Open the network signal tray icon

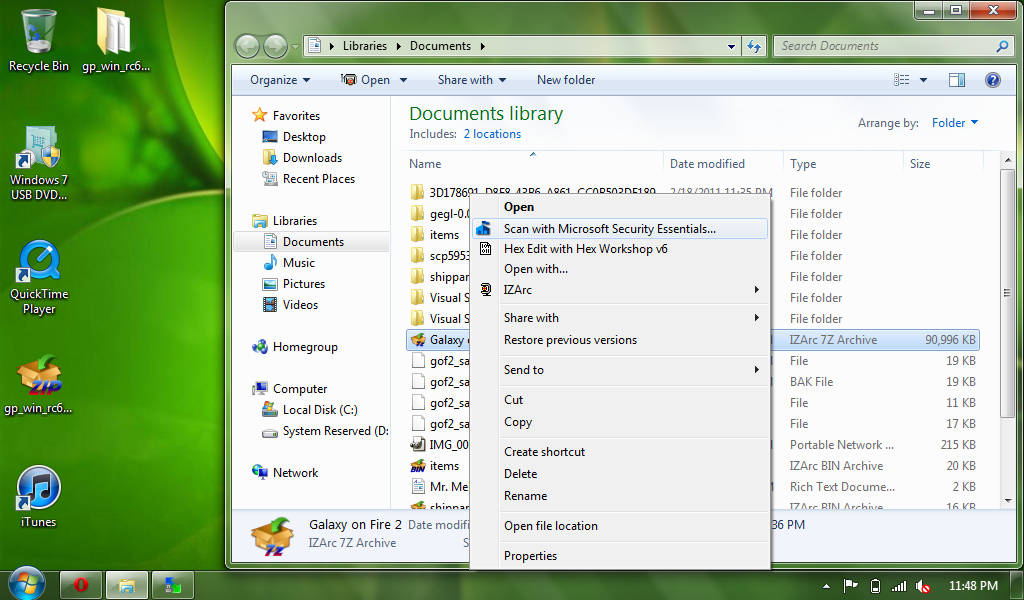[x=899, y=586]
